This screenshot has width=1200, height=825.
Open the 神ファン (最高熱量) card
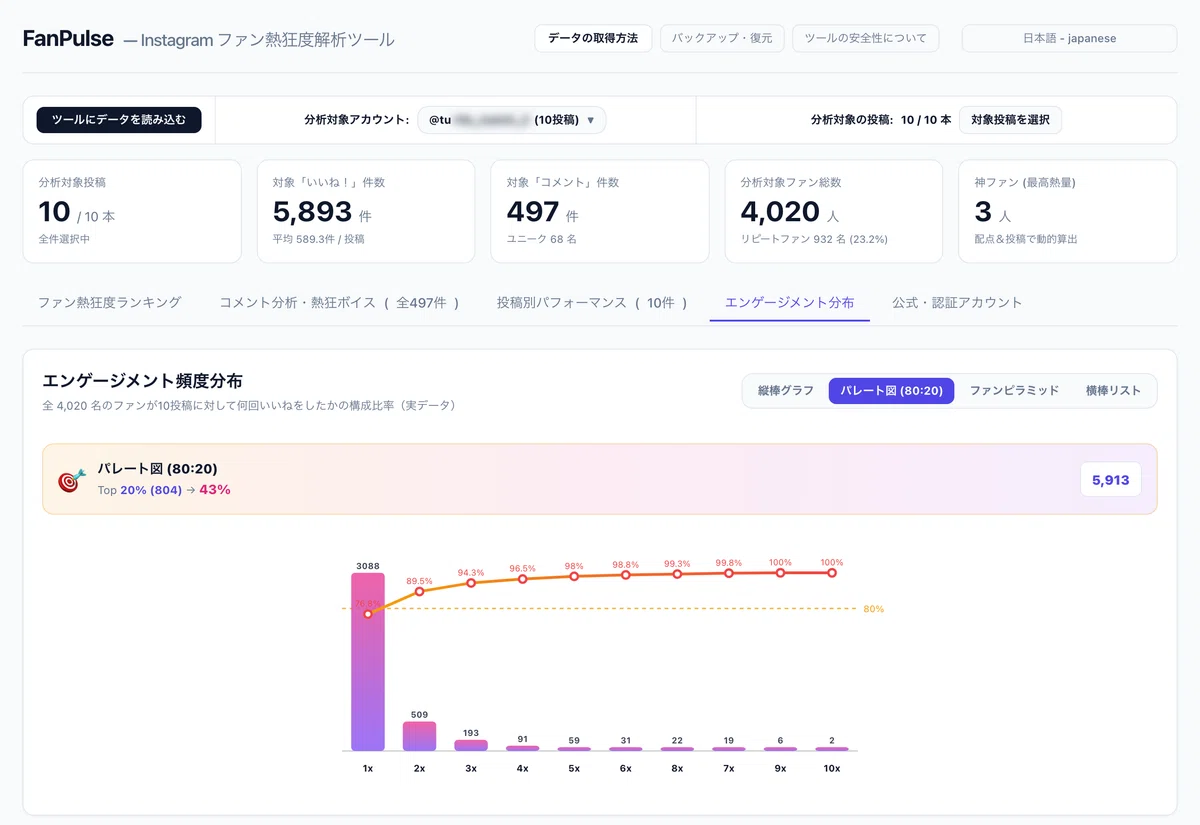(1068, 211)
